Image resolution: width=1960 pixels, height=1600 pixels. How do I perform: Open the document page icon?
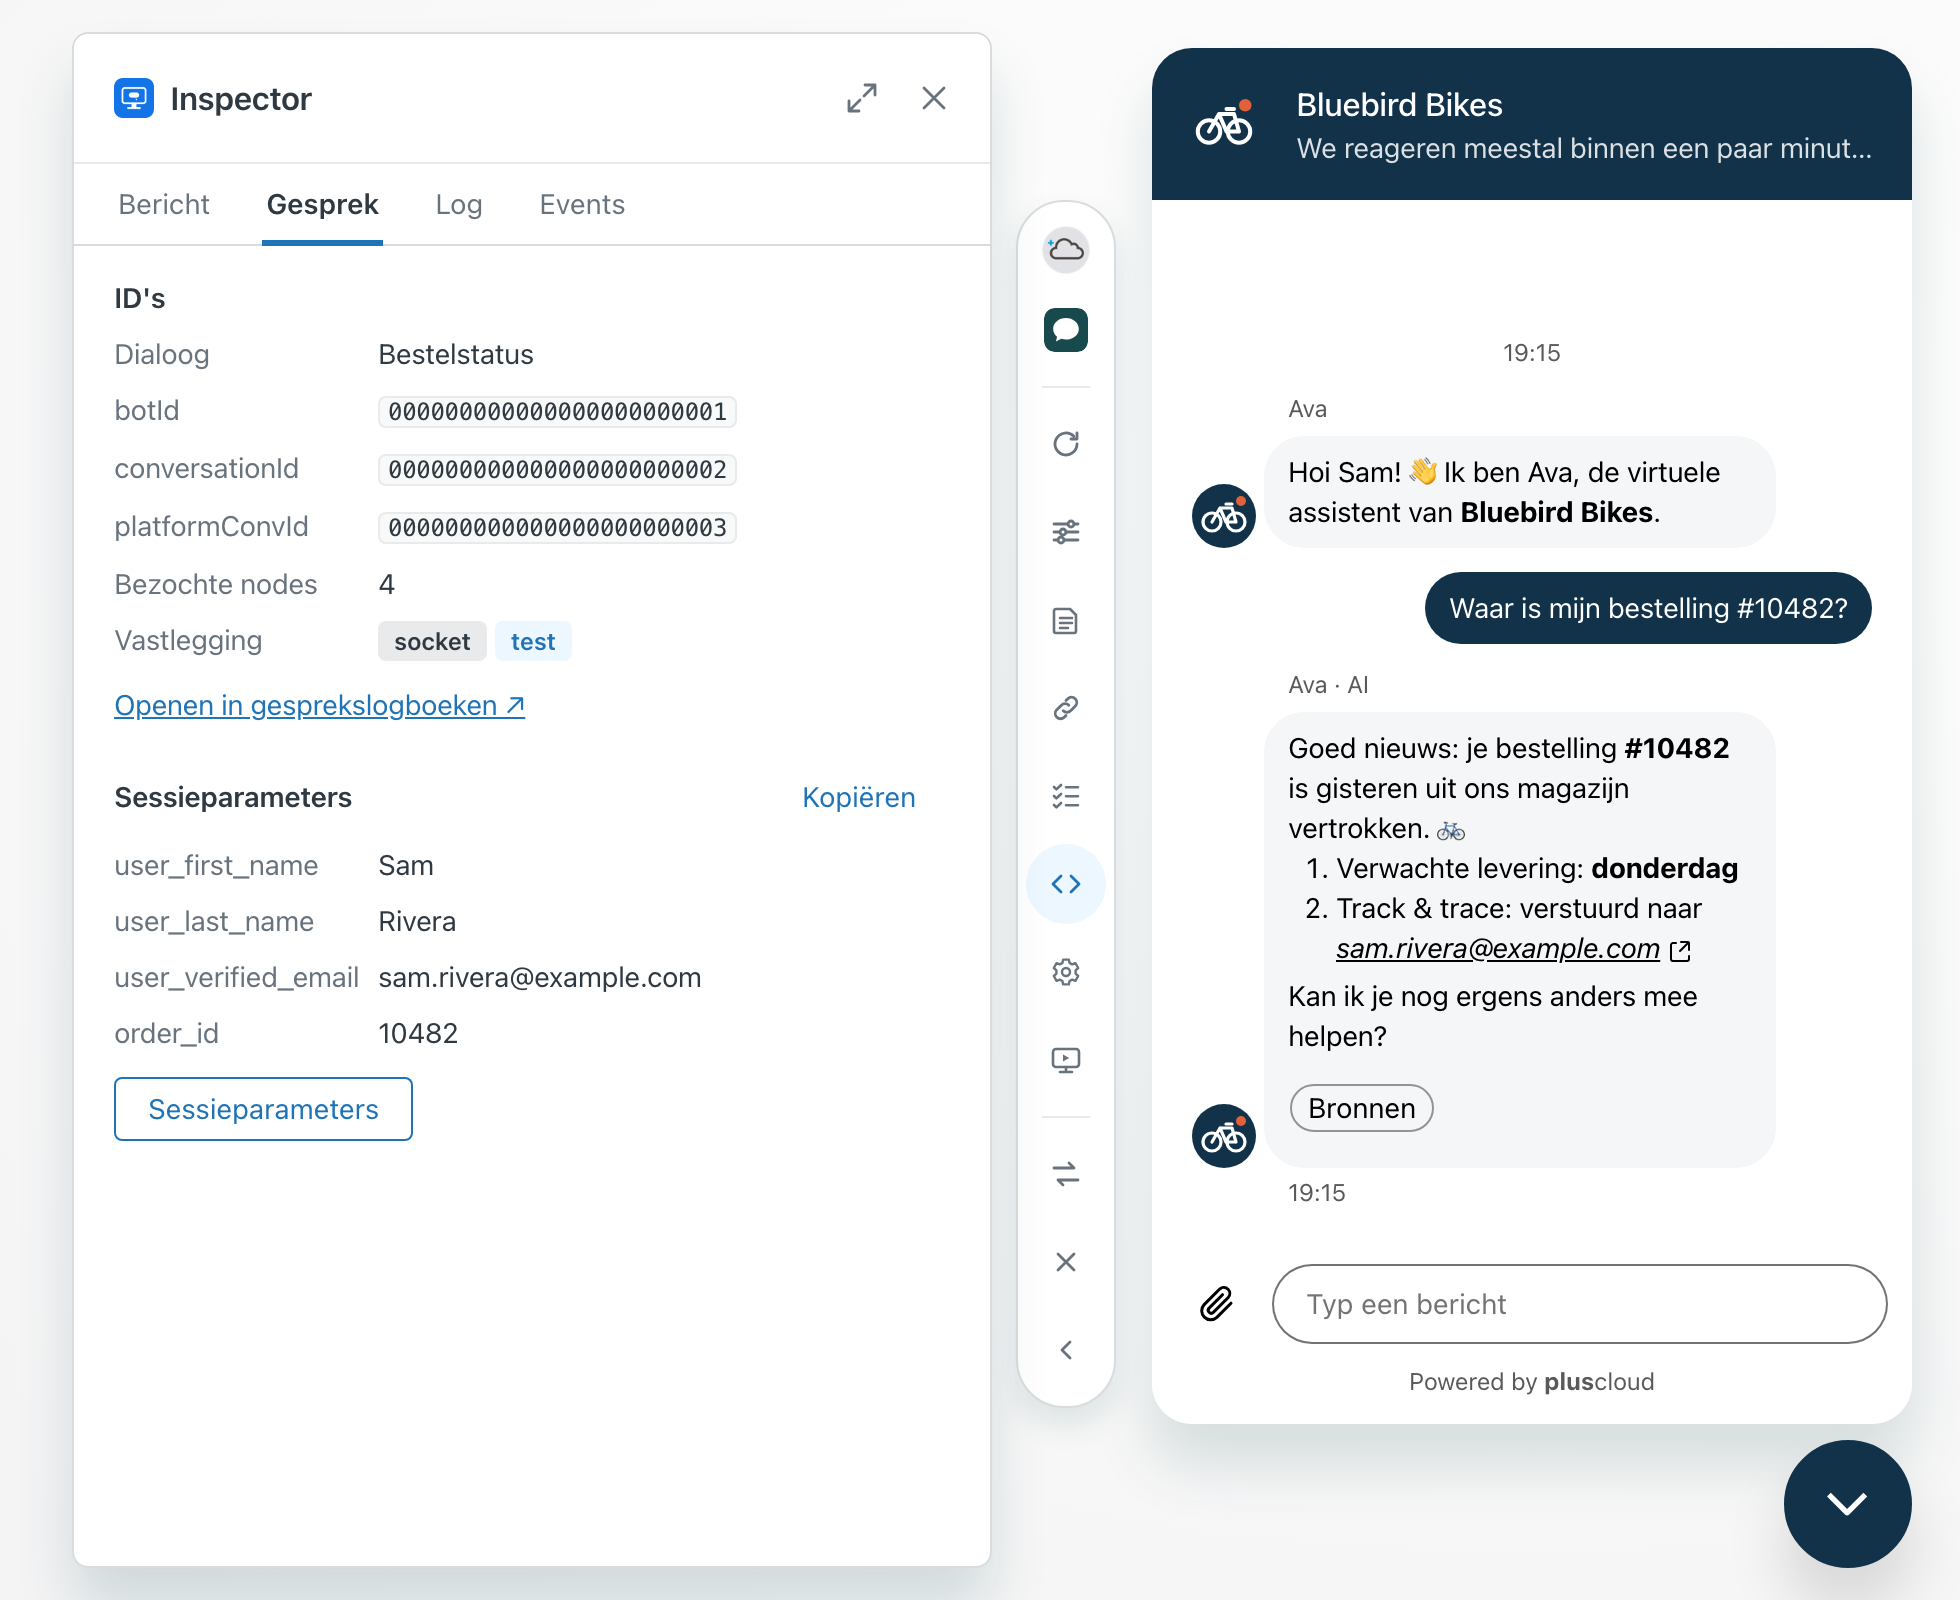[1066, 621]
